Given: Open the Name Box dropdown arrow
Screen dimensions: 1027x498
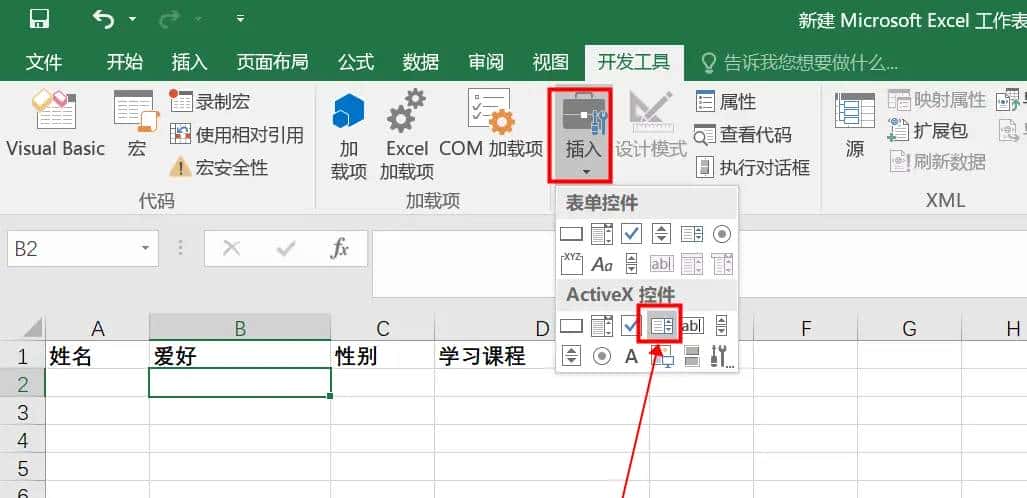Looking at the screenshot, I should (145, 248).
